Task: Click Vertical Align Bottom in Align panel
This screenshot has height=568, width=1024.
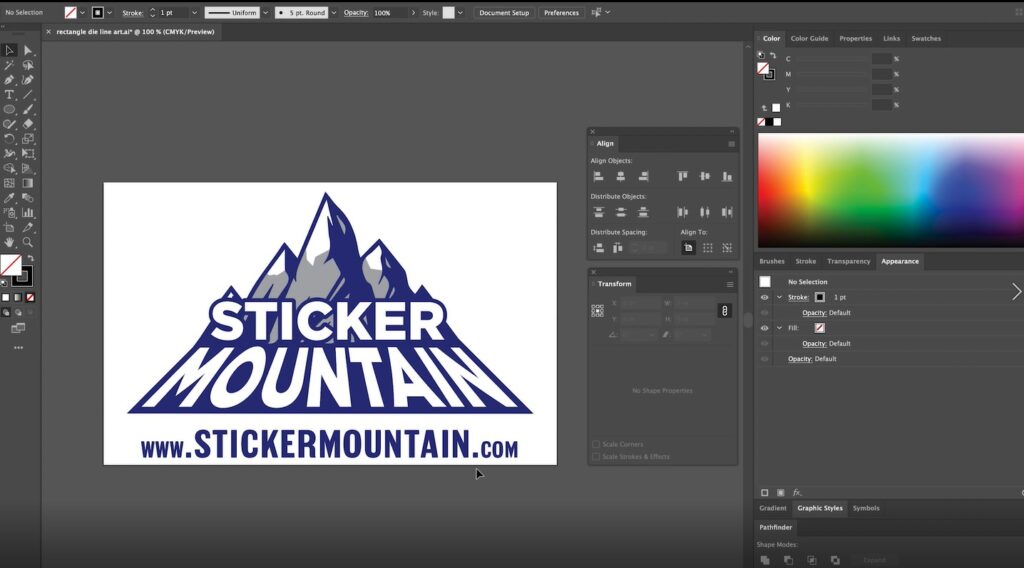Action: click(x=727, y=176)
